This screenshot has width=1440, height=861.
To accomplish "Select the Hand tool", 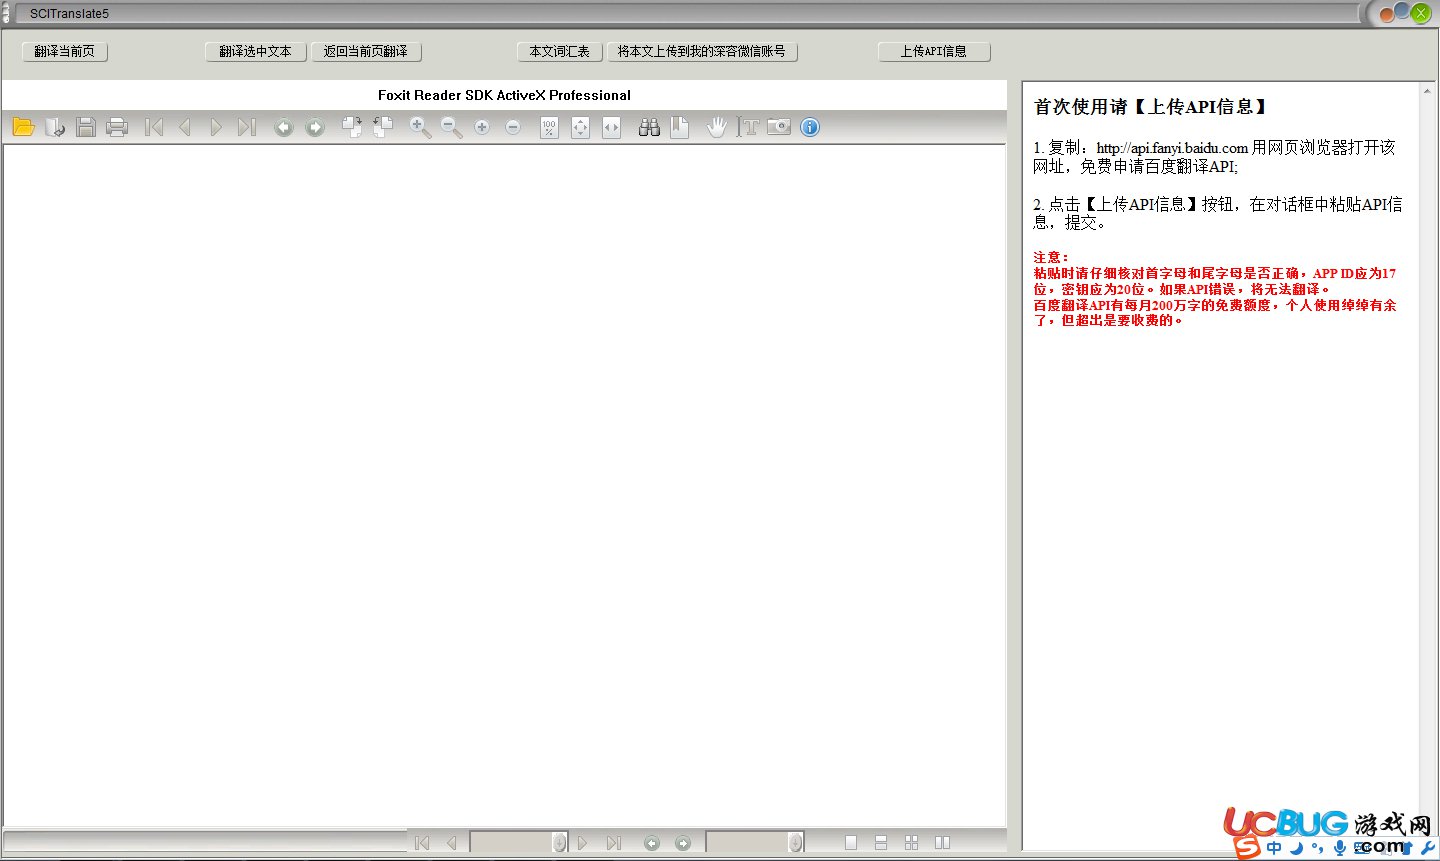I will point(716,127).
